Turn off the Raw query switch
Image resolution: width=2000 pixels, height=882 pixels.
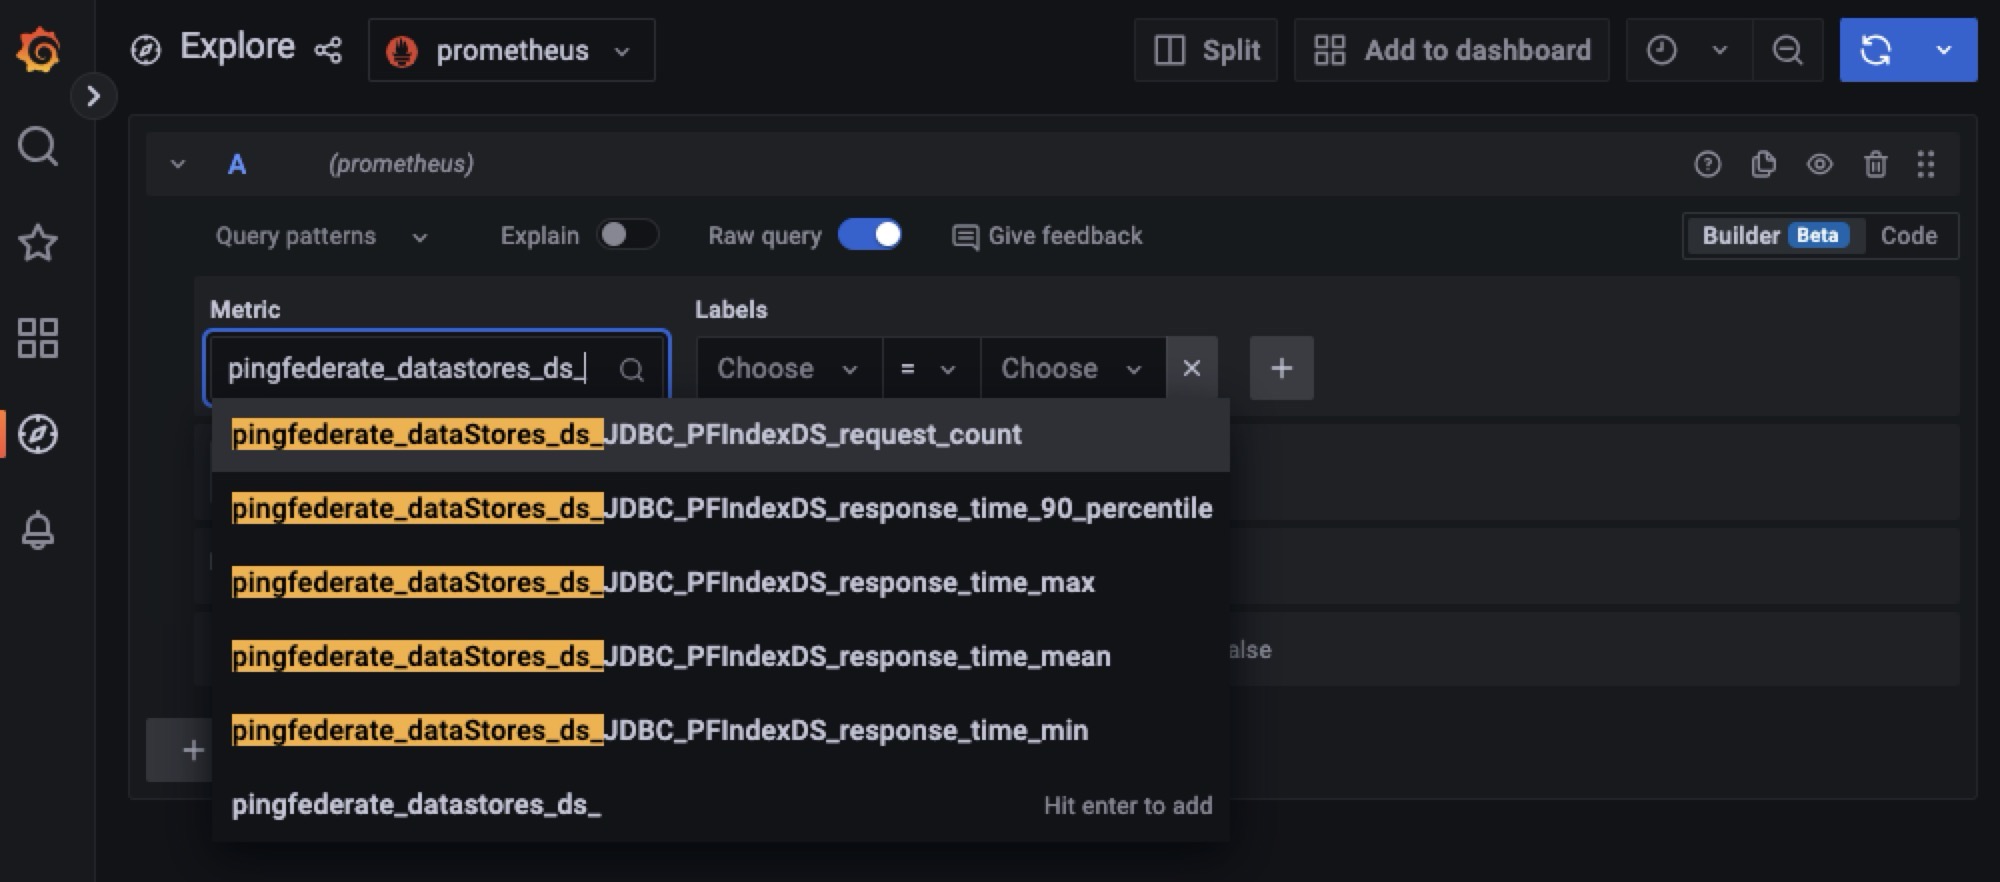pyautogui.click(x=870, y=235)
